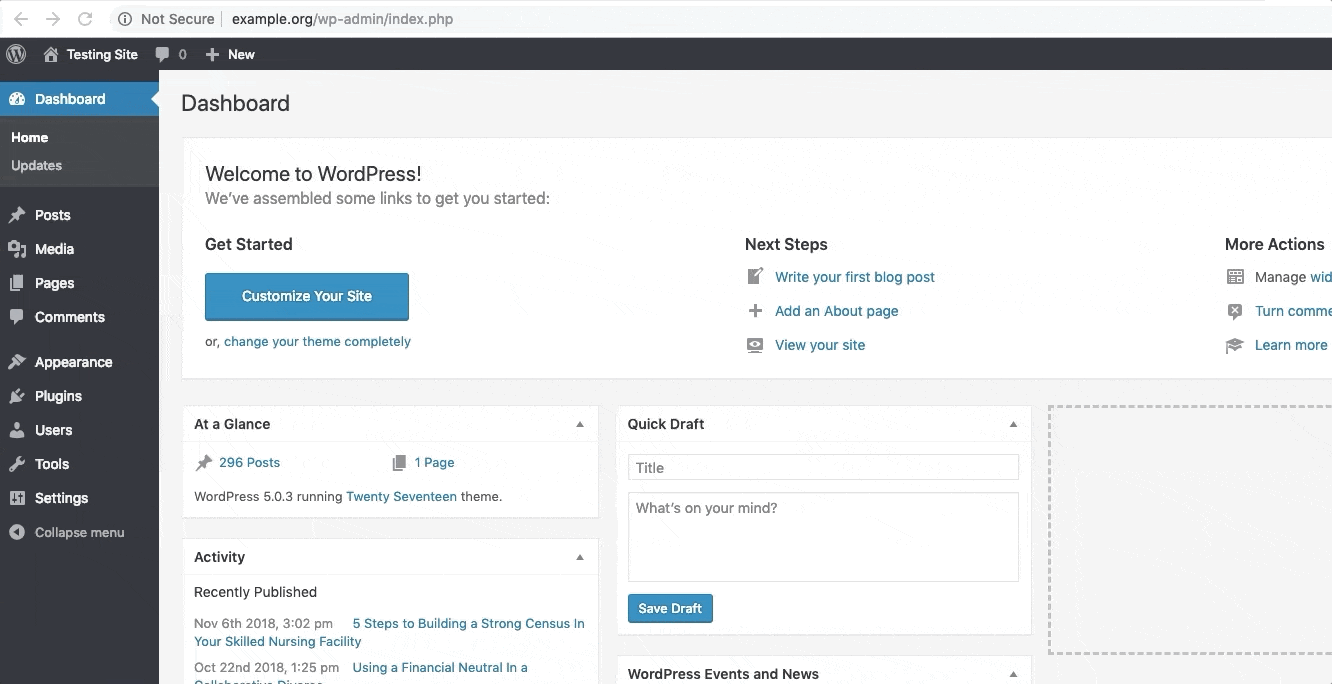The width and height of the screenshot is (1332, 684).
Task: Click the Posts pushpin icon in sidebar
Action: click(x=17, y=215)
